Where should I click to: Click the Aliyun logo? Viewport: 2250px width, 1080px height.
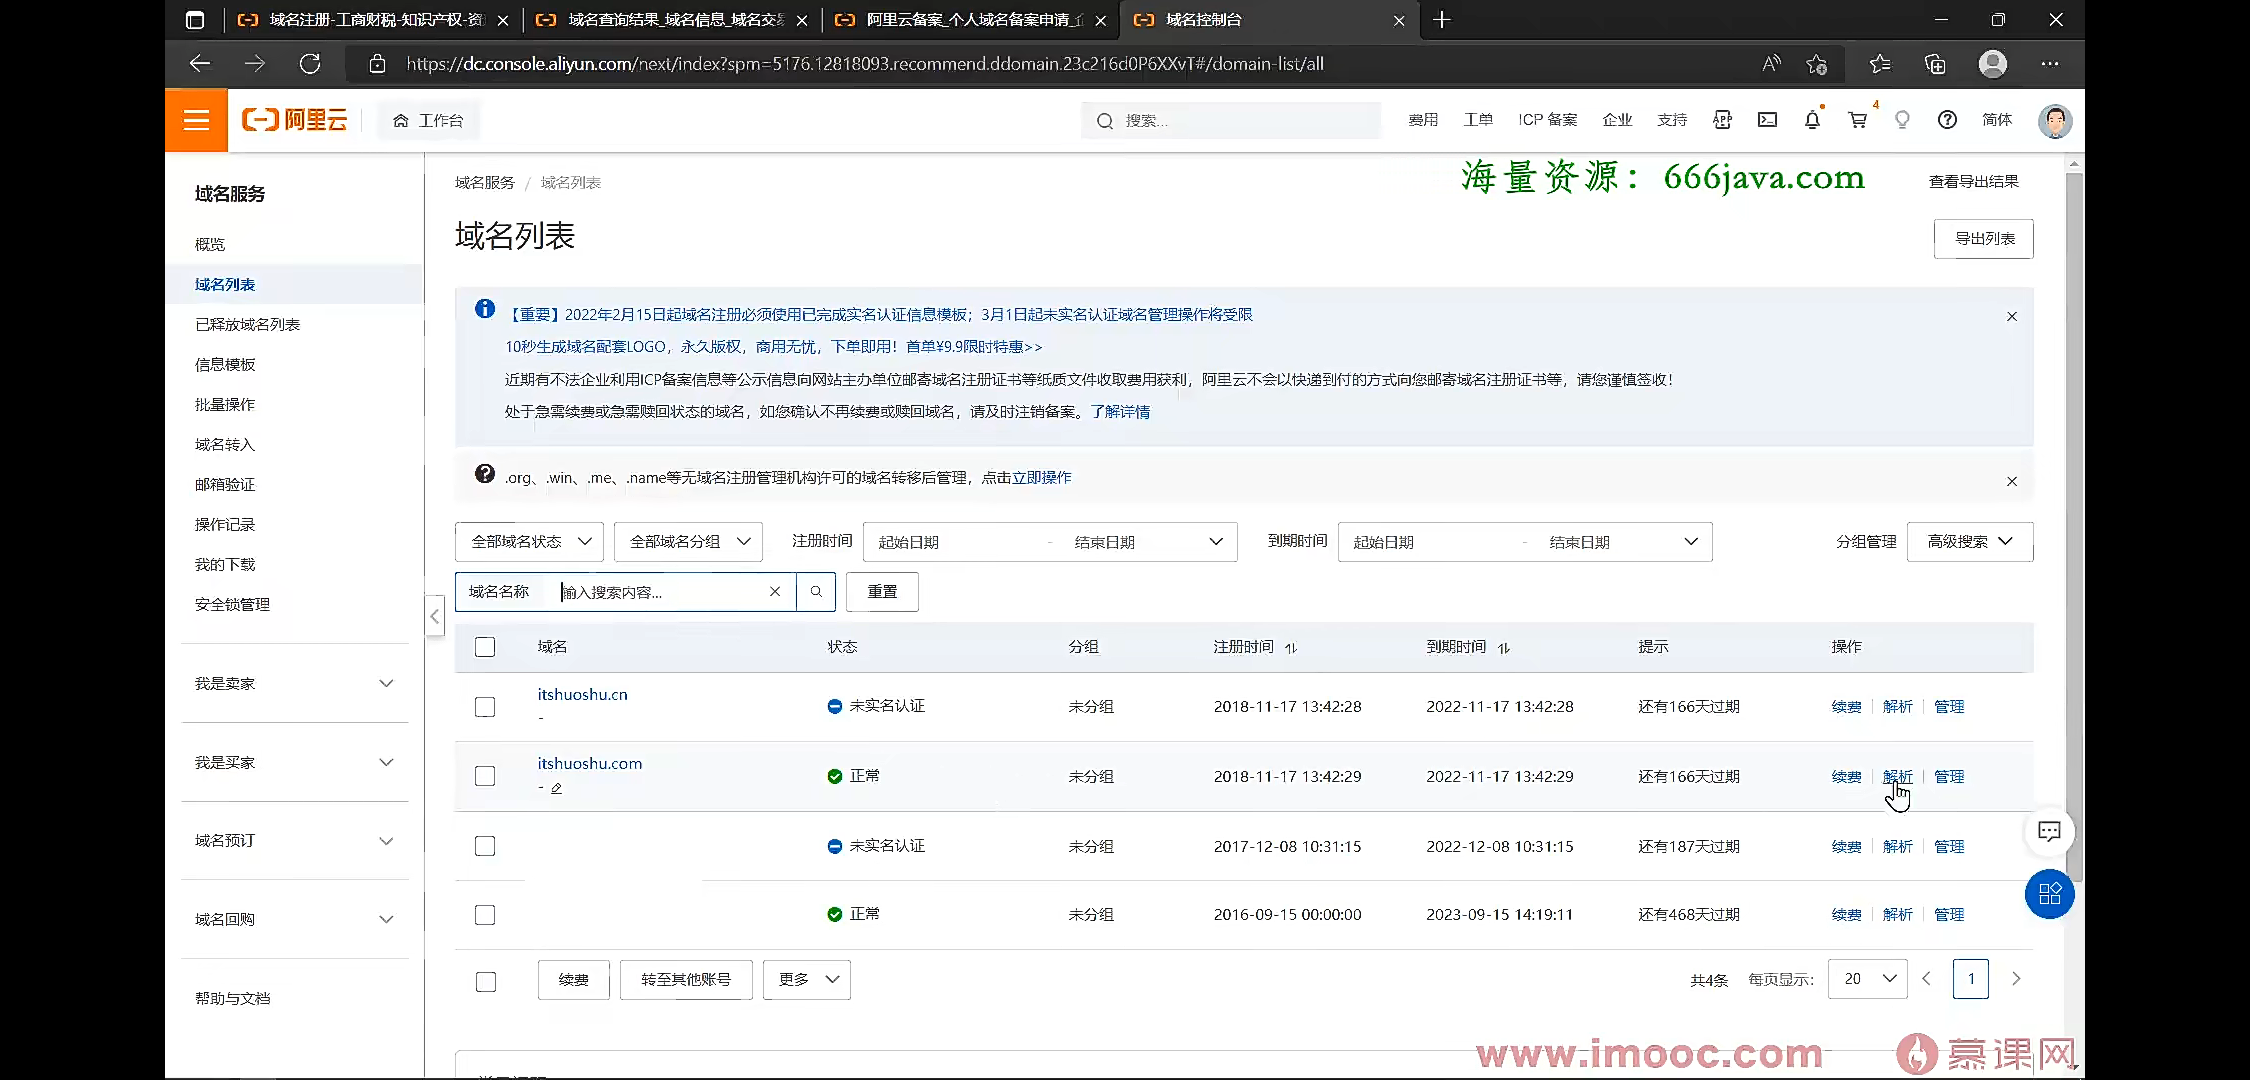pos(295,120)
